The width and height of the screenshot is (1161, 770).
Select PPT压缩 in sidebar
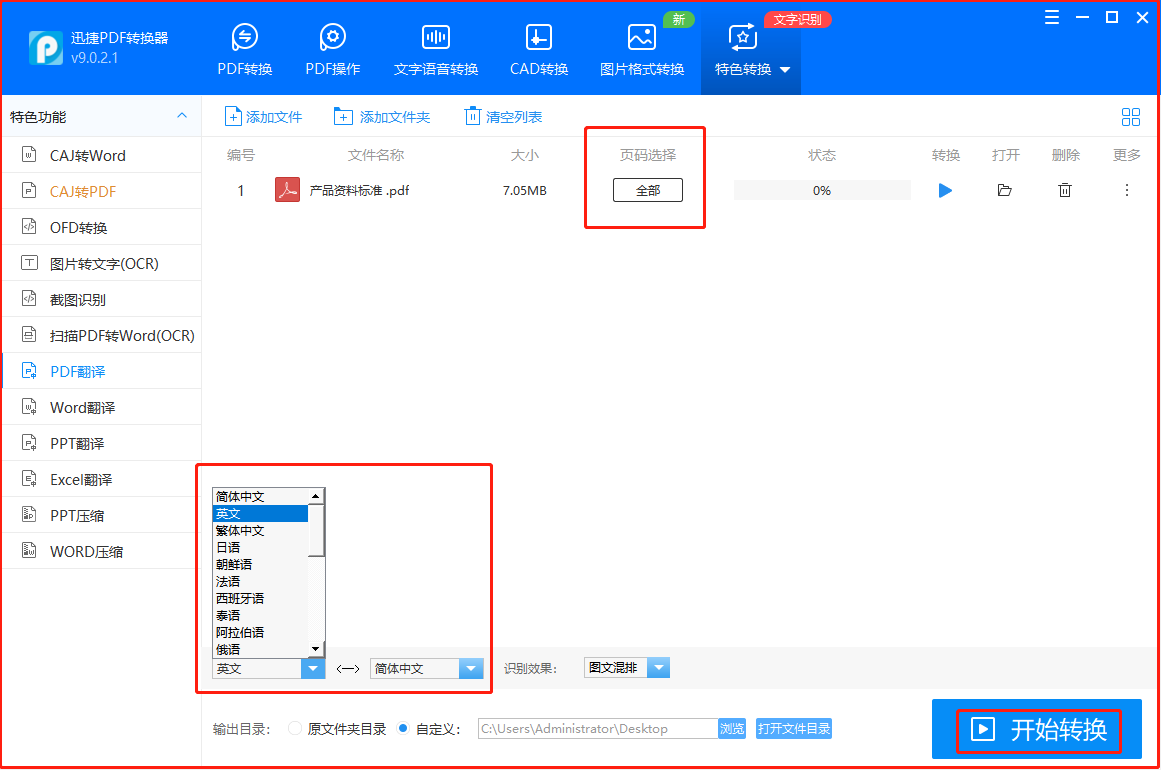pos(102,515)
